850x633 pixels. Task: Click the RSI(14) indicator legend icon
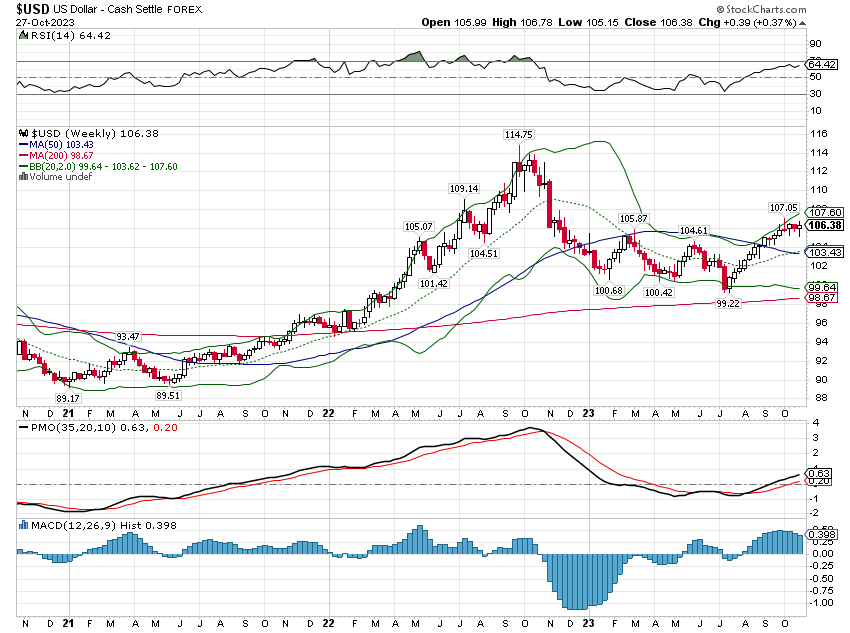tap(23, 35)
